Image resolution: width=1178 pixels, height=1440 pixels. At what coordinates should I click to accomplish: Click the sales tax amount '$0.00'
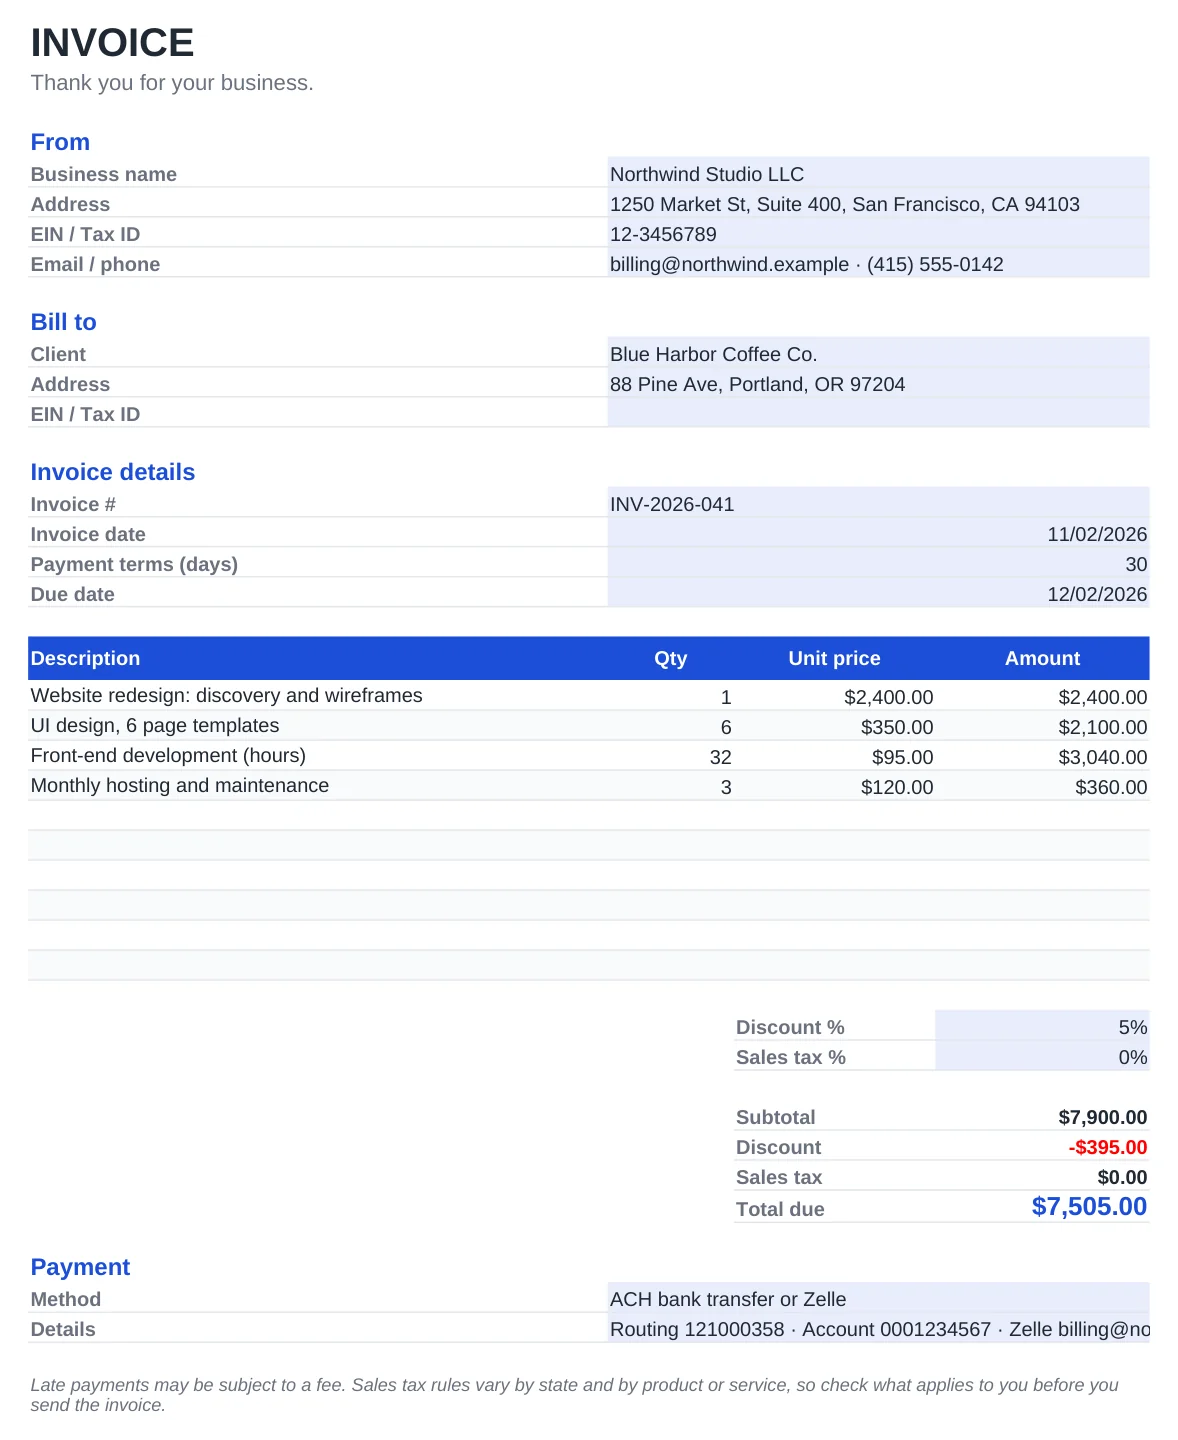(1122, 1177)
